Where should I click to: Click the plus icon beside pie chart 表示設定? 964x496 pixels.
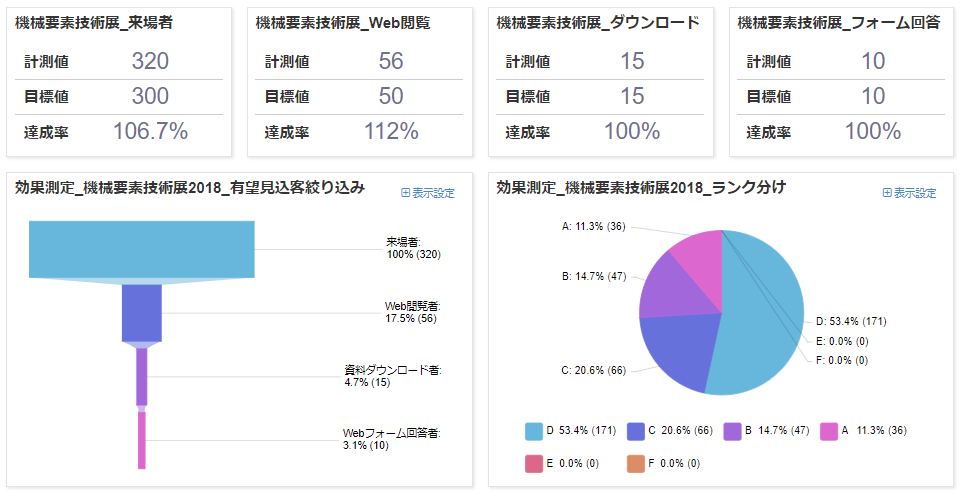click(887, 193)
